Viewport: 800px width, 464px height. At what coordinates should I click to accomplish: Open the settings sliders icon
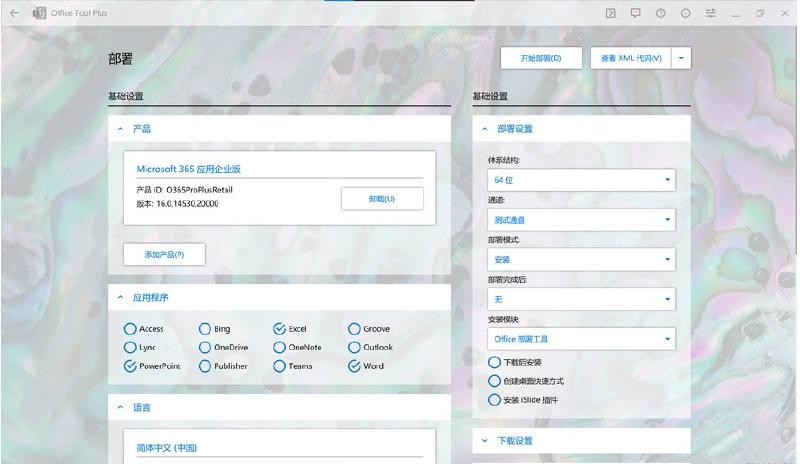tap(710, 13)
